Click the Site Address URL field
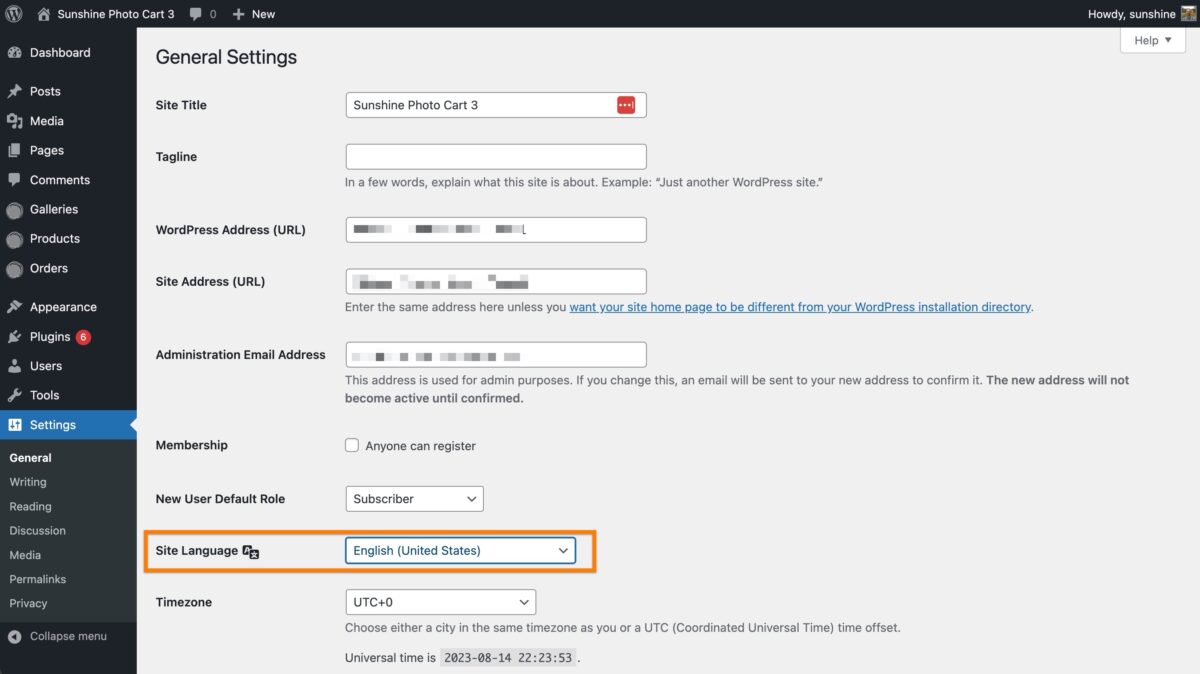 (496, 282)
